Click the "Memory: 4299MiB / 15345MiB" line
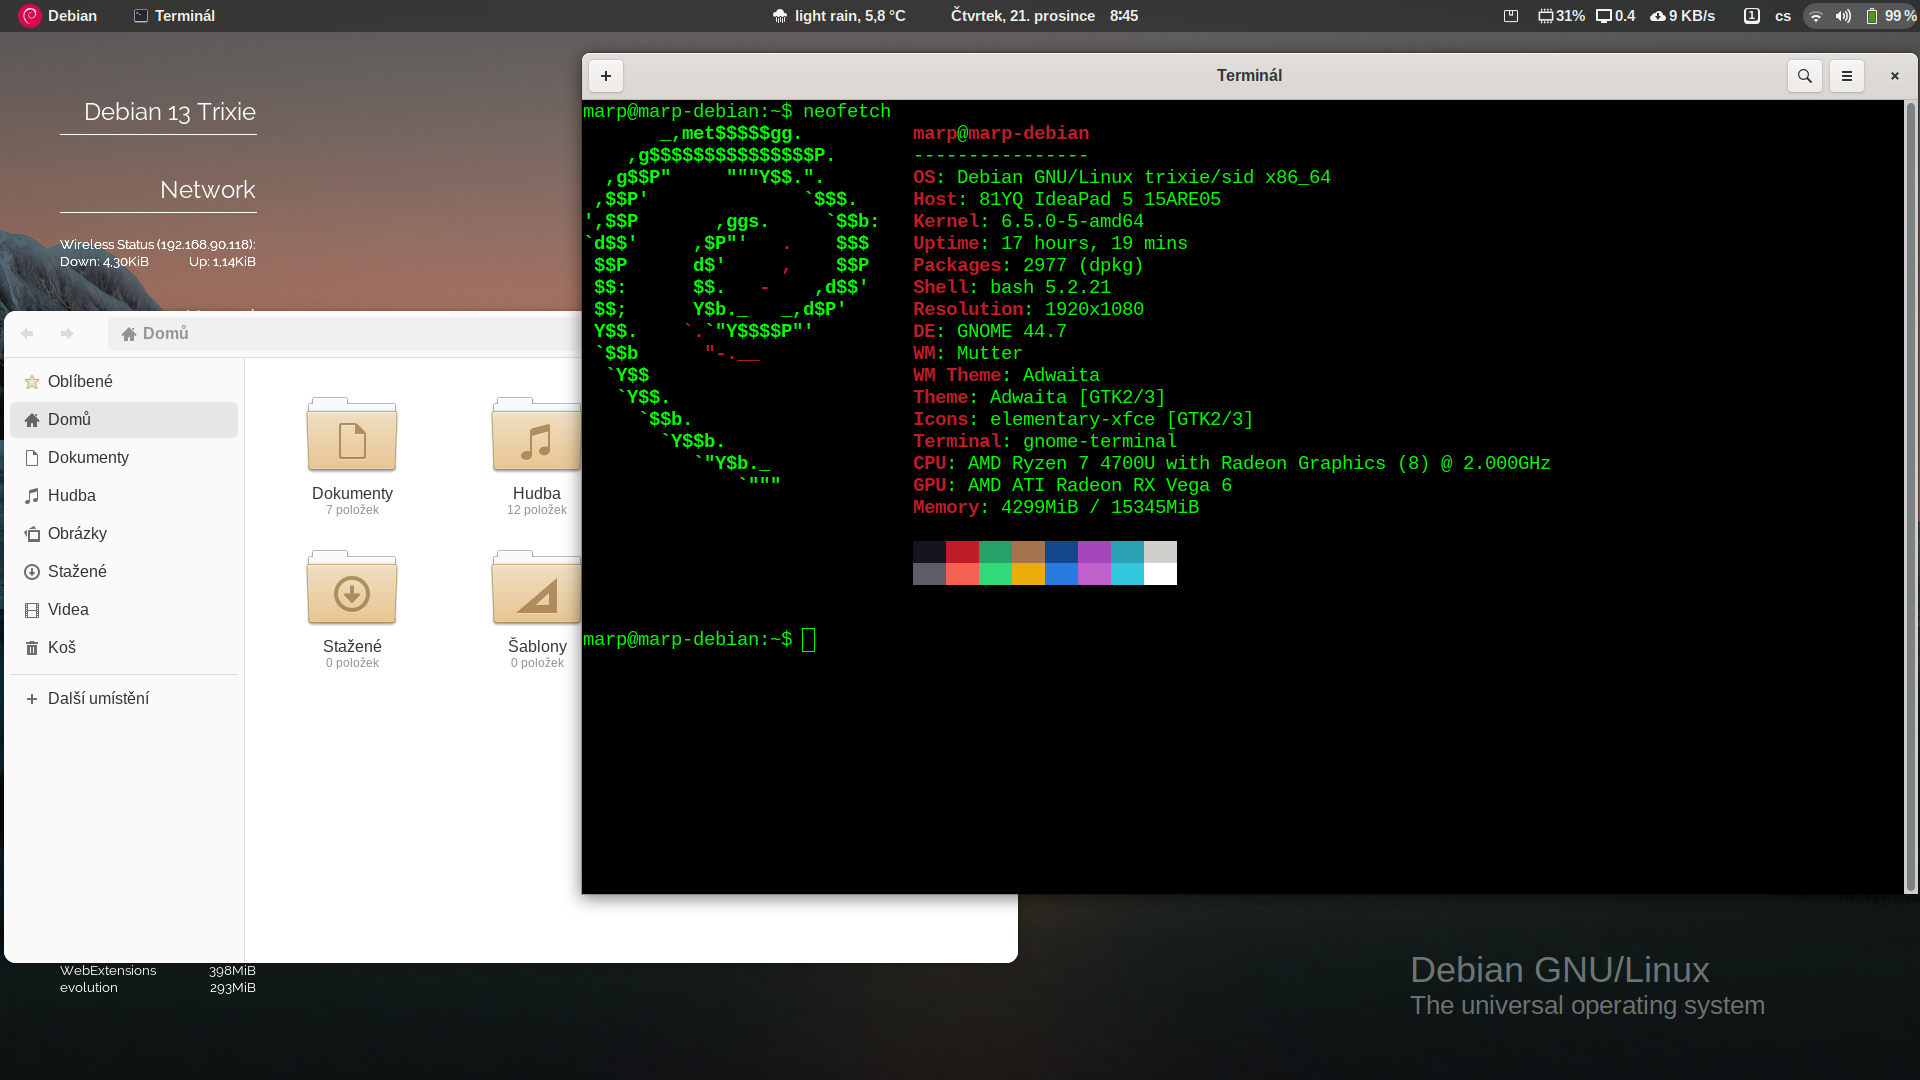The height and width of the screenshot is (1080, 1920). [x=1056, y=508]
